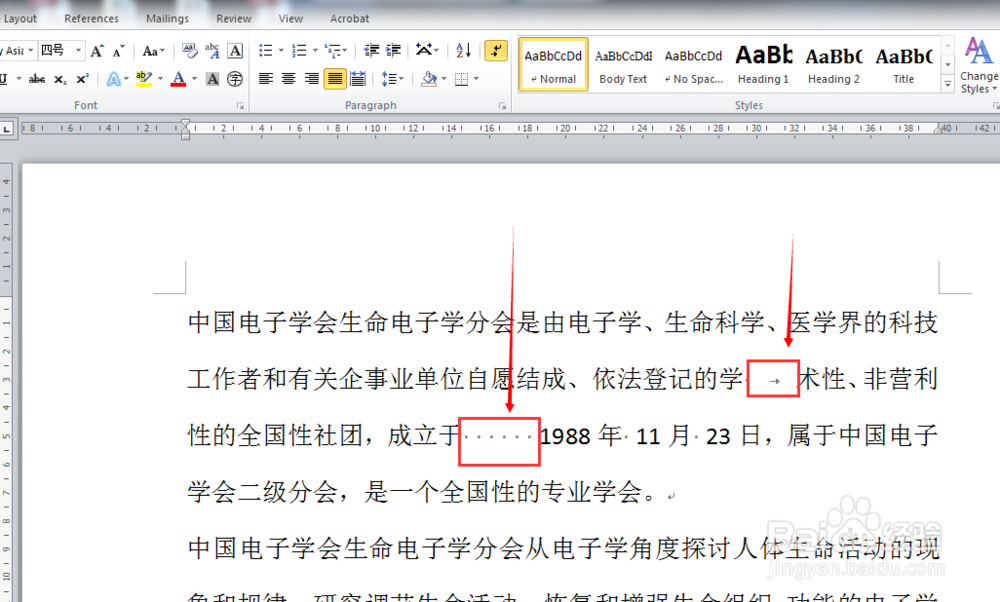Expand underline style options arrow
The height and width of the screenshot is (602, 1000).
coord(18,79)
